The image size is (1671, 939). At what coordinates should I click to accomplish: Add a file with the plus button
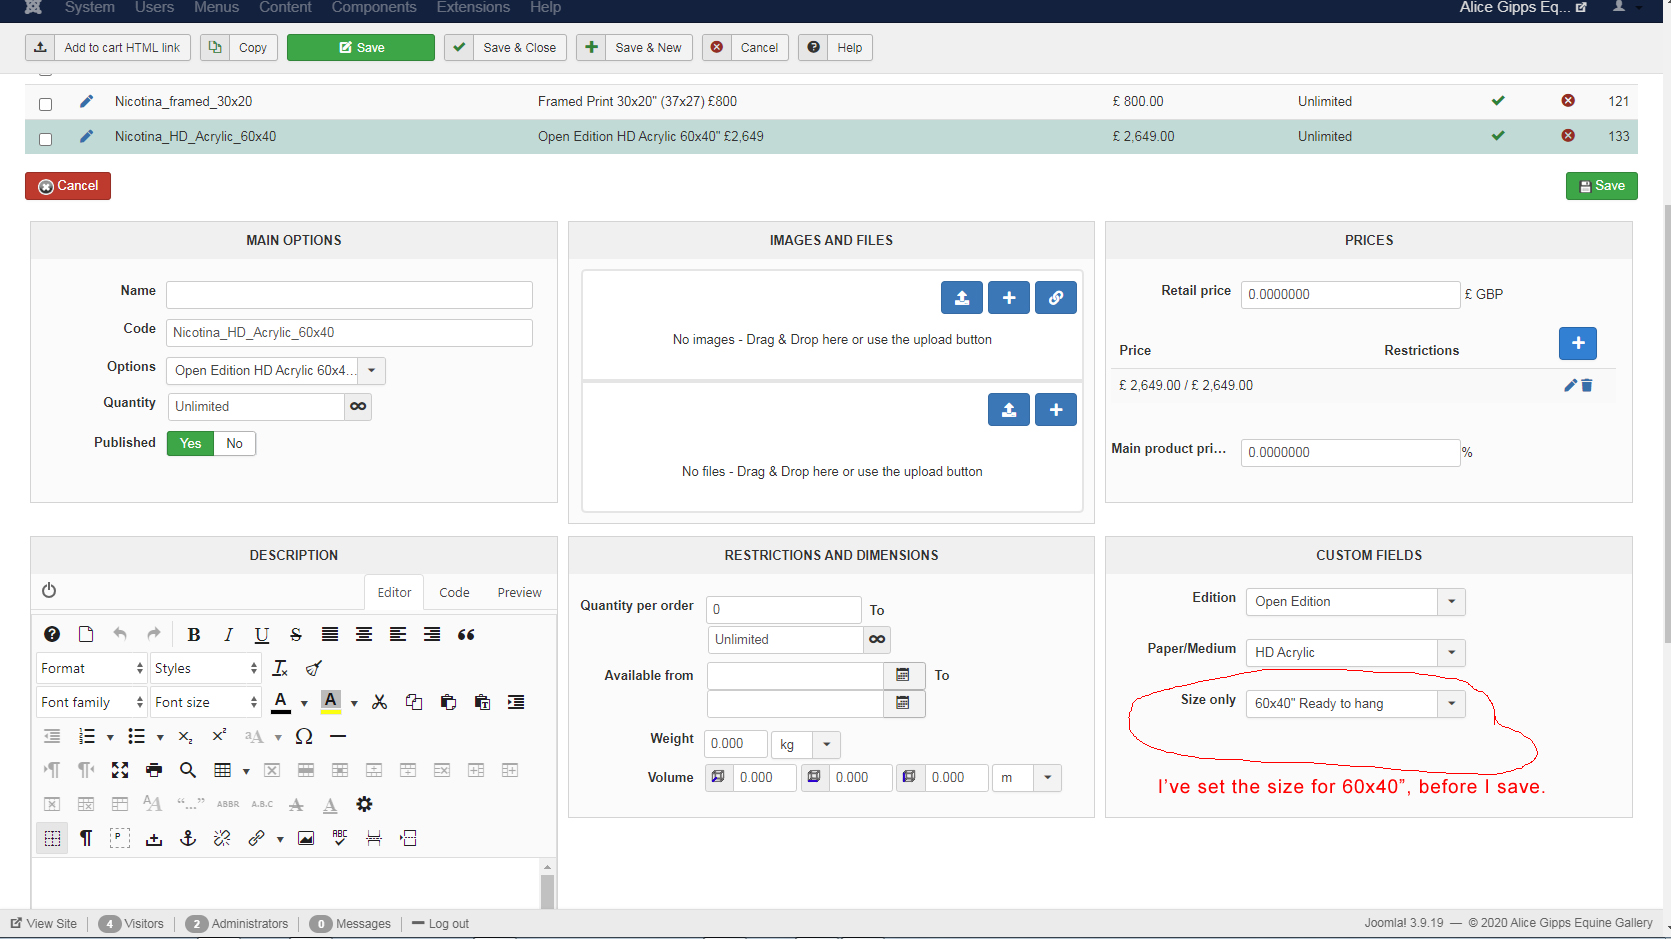click(1055, 410)
